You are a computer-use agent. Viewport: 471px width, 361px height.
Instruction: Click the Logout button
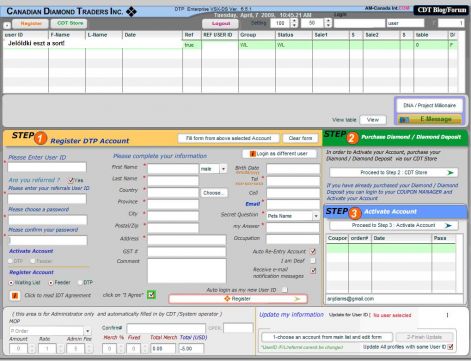pos(221,24)
